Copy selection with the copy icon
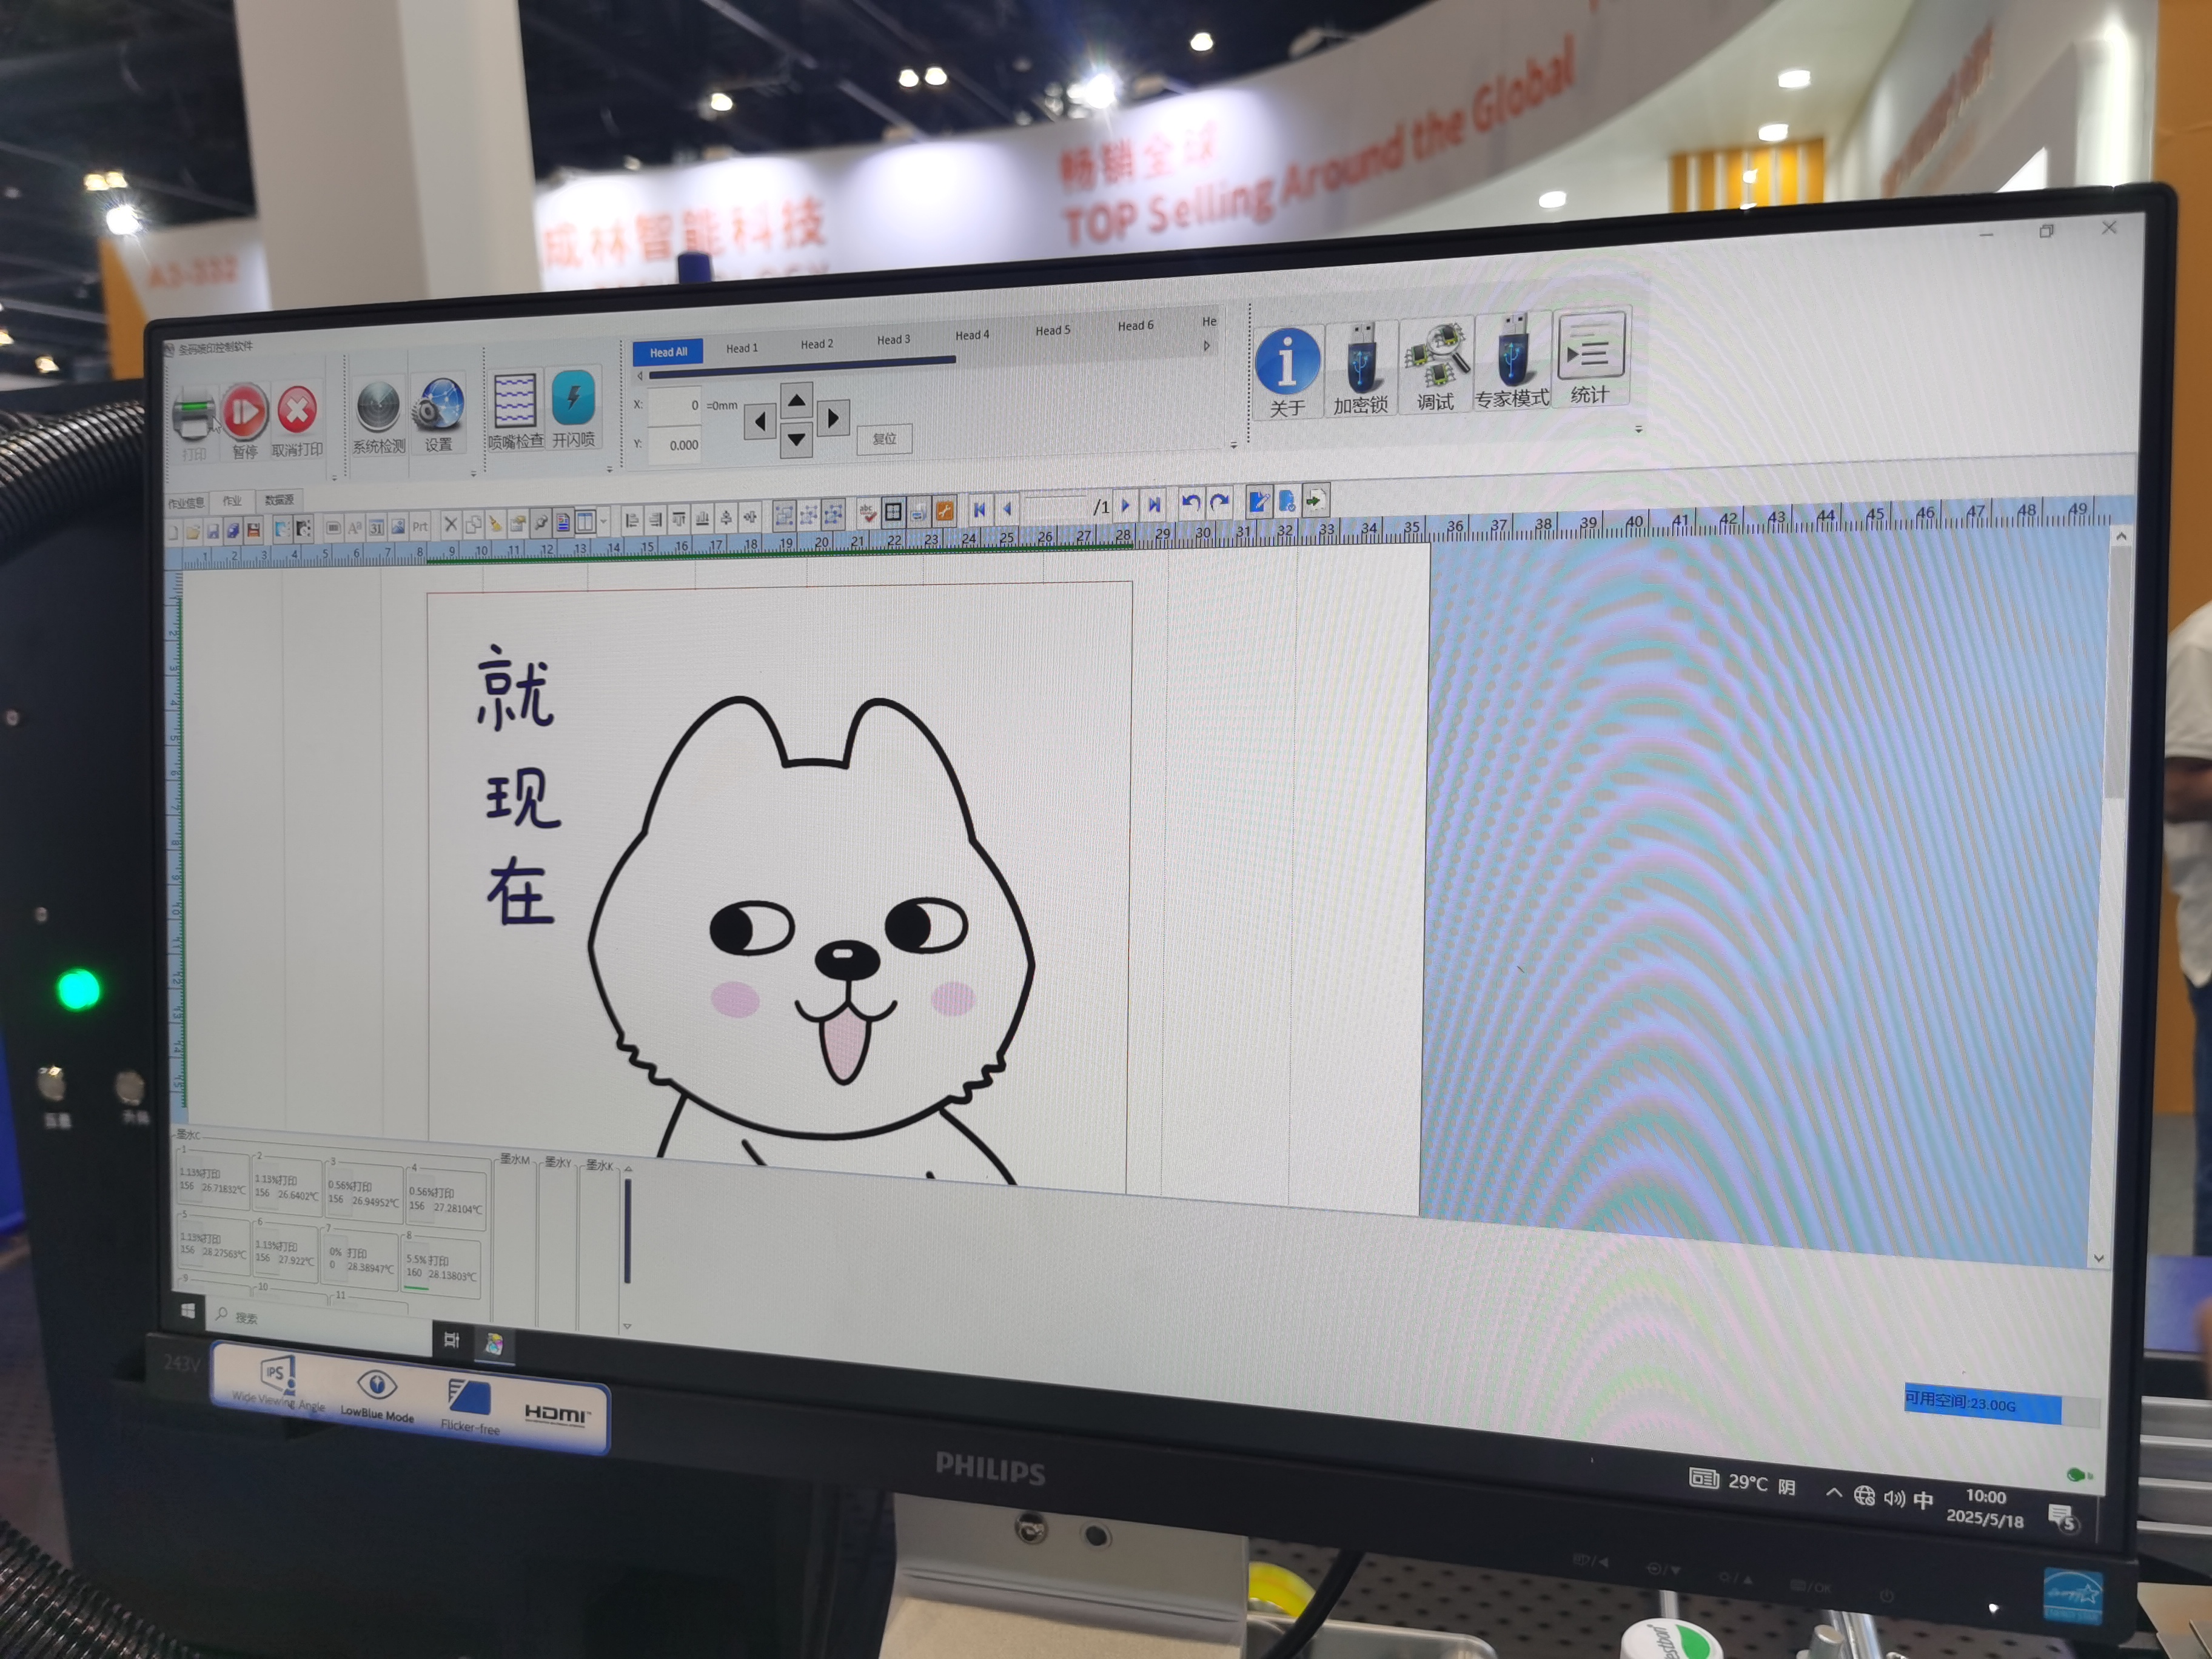Image resolution: width=2212 pixels, height=1659 pixels. (x=473, y=524)
